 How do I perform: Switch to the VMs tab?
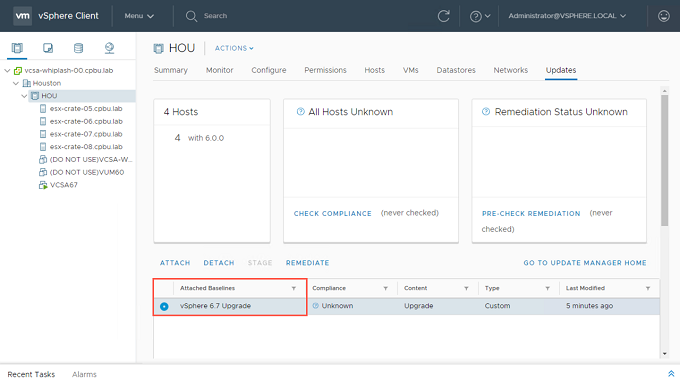click(411, 70)
